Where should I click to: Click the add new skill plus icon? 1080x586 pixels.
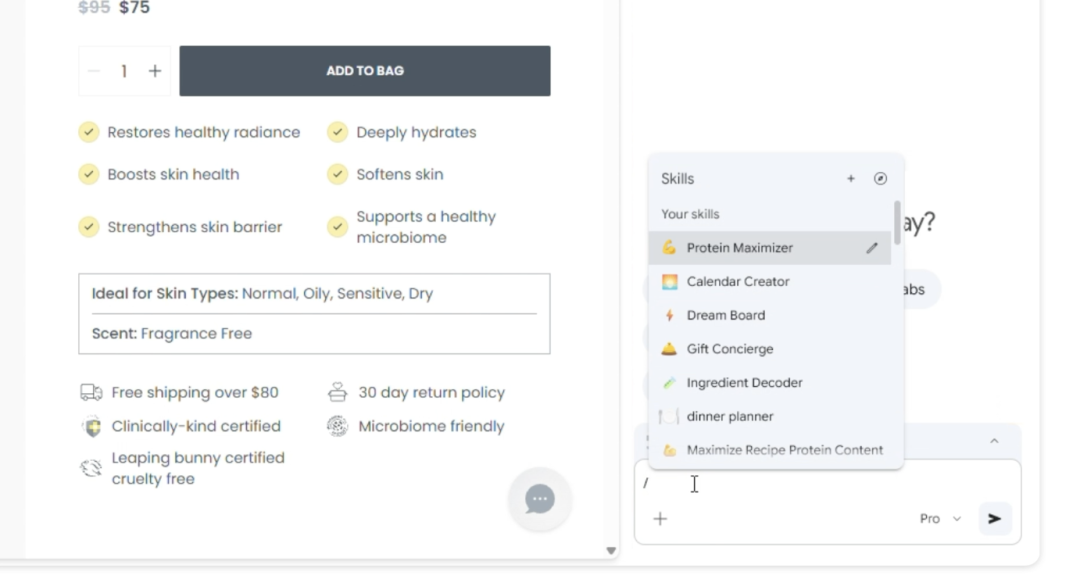pos(851,179)
